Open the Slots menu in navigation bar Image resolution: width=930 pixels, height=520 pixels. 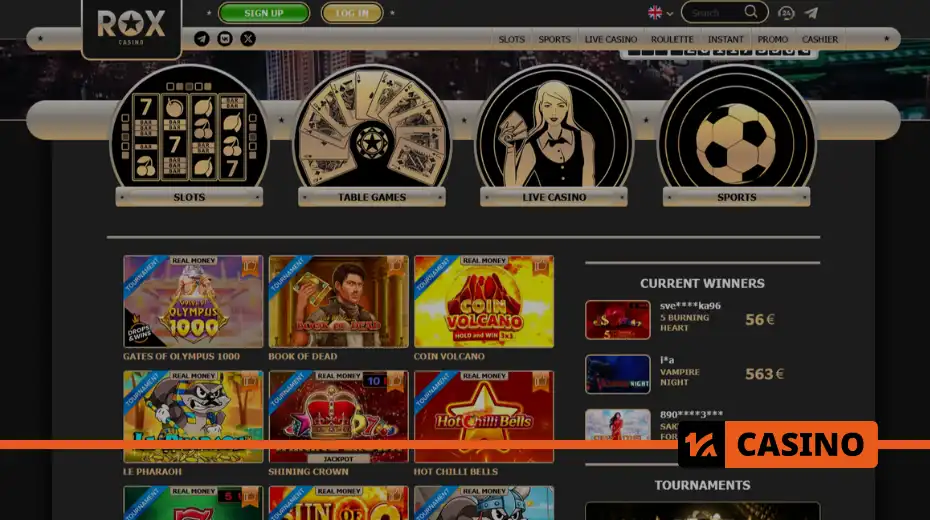tap(511, 39)
